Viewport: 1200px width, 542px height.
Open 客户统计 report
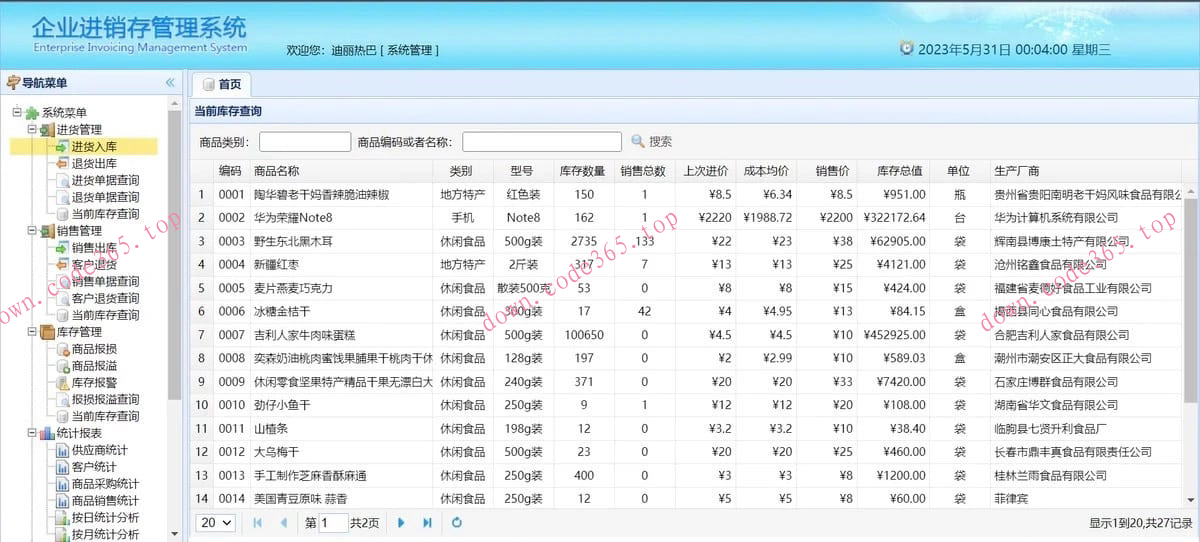(92, 467)
